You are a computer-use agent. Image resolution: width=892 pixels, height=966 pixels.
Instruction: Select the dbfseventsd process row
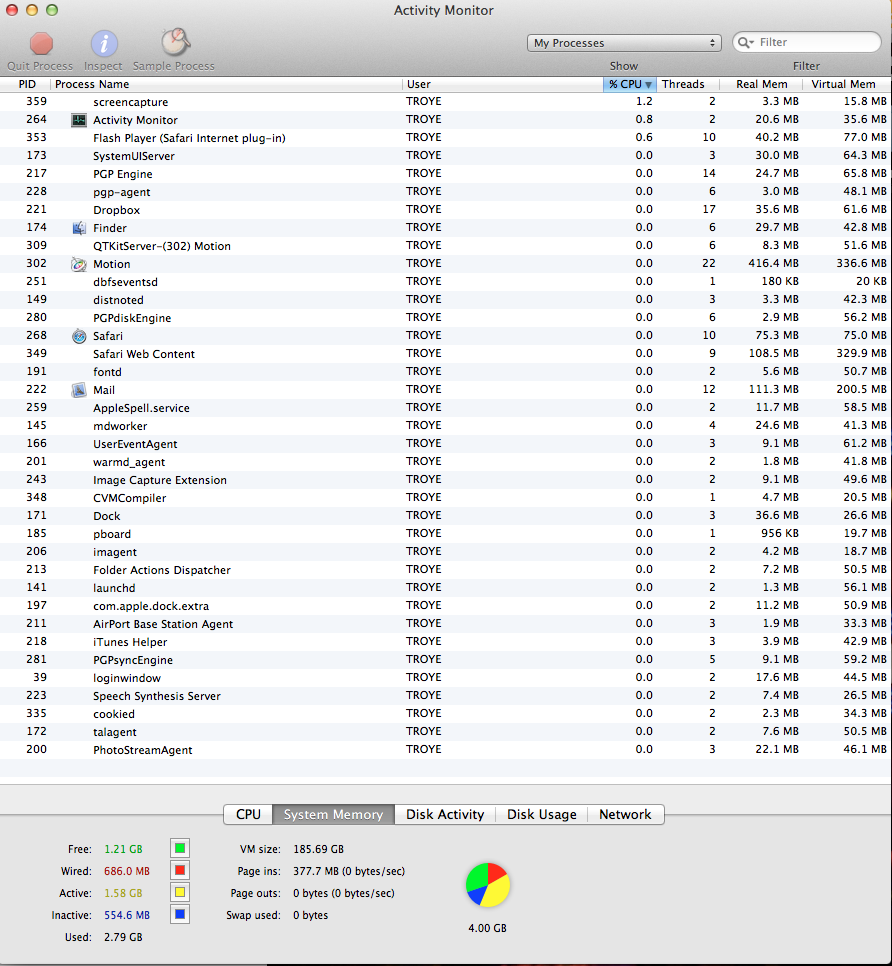click(446, 282)
